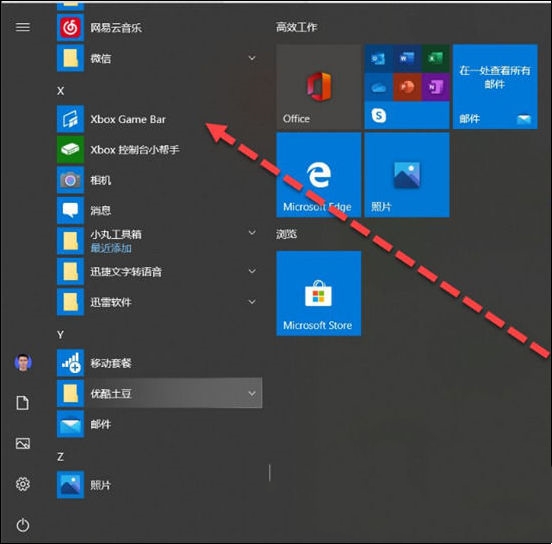Open the 移动套餐 app icon

[70, 363]
